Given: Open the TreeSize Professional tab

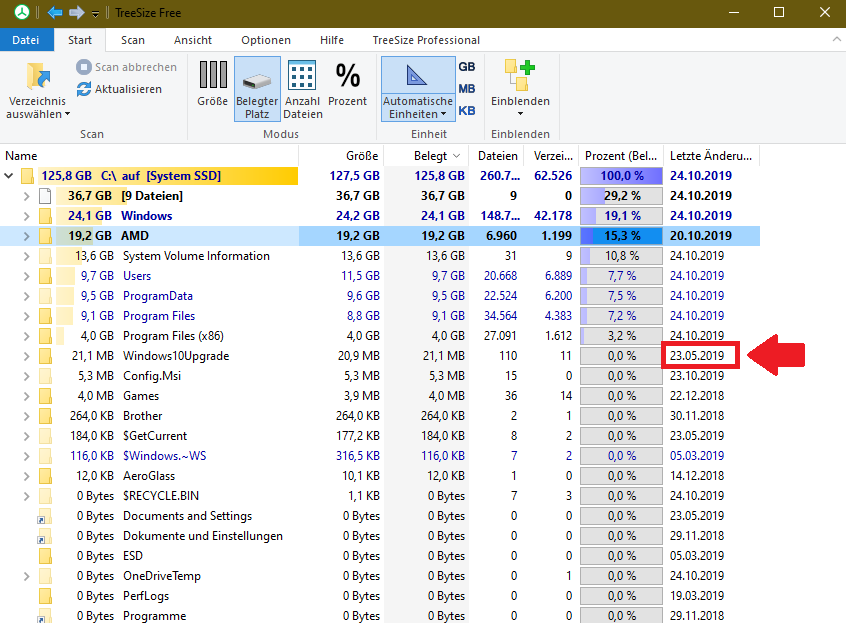Looking at the screenshot, I should pos(426,40).
